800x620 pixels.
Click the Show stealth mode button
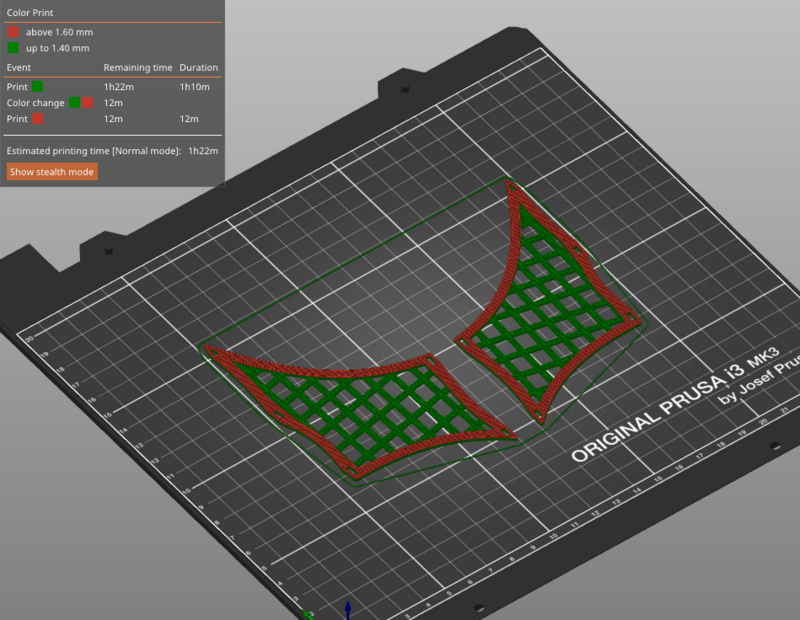(51, 171)
